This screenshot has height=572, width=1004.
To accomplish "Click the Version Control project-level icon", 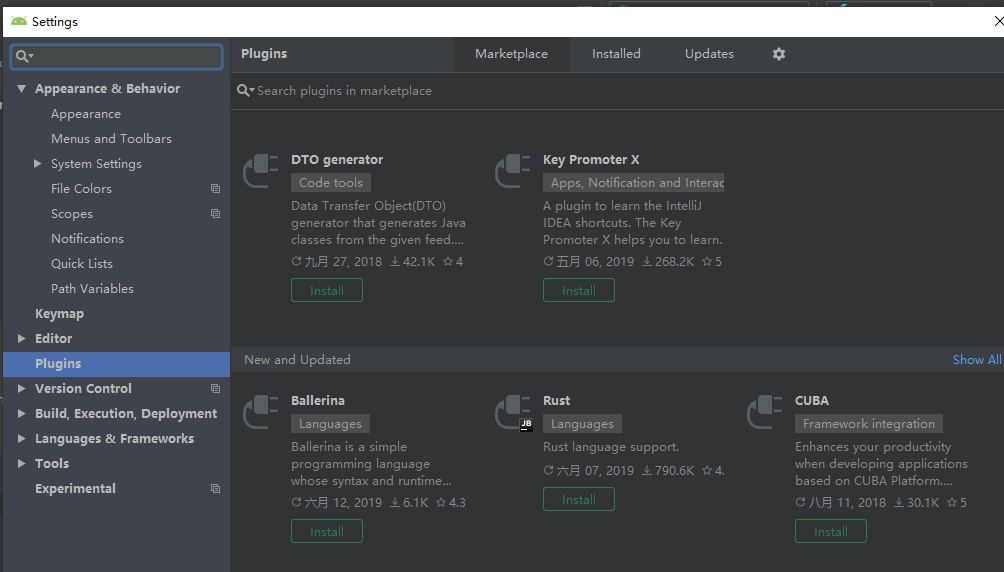I will 215,389.
